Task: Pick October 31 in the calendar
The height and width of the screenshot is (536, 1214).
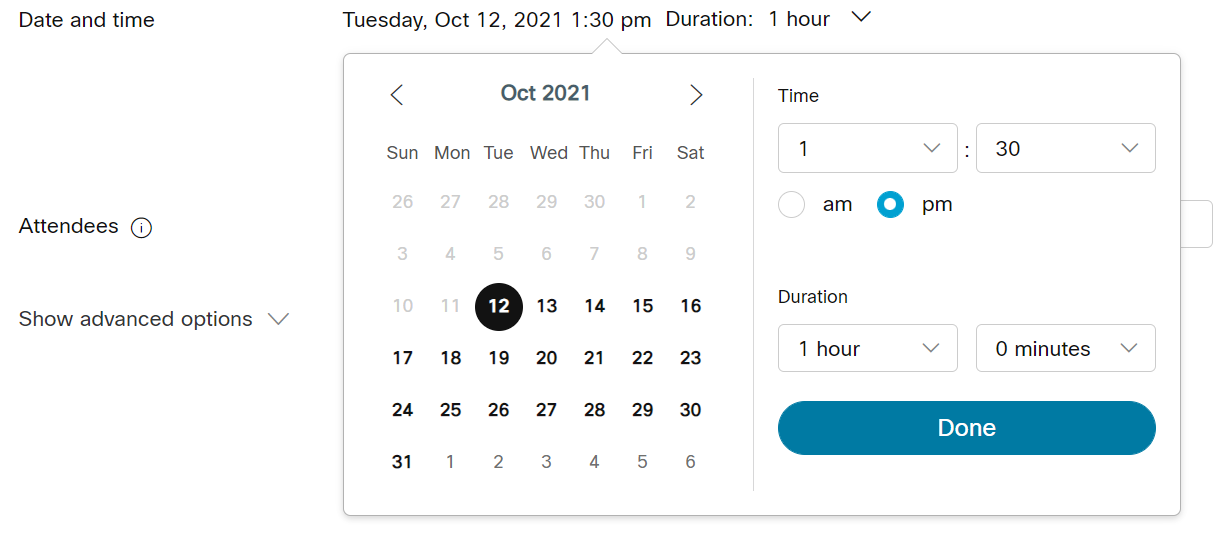Action: 402,462
